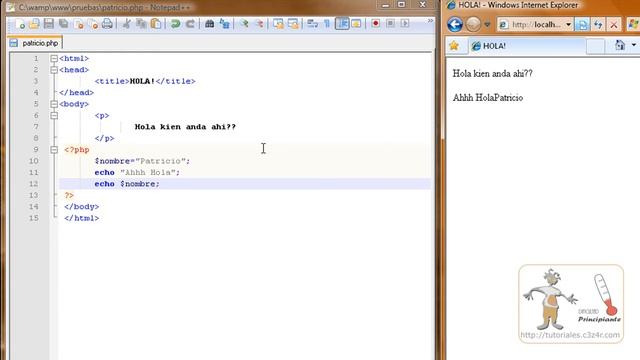Select the patricio.php document tab

coord(35,43)
